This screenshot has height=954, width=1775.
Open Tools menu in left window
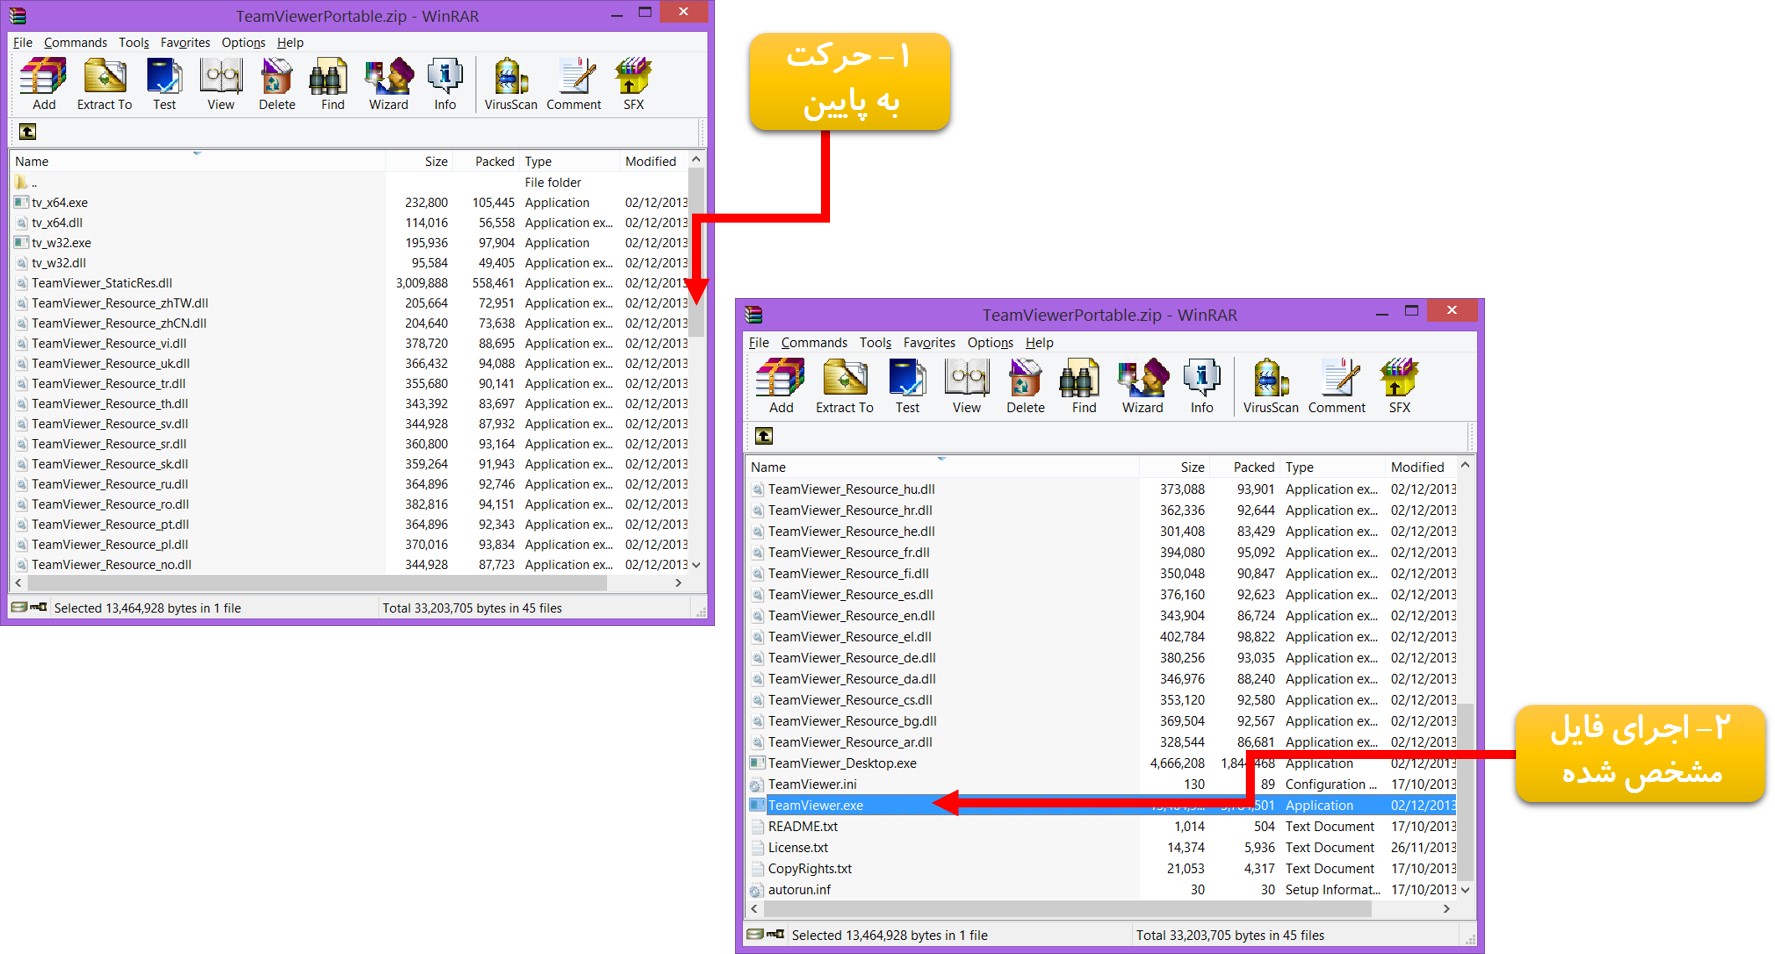[x=133, y=43]
